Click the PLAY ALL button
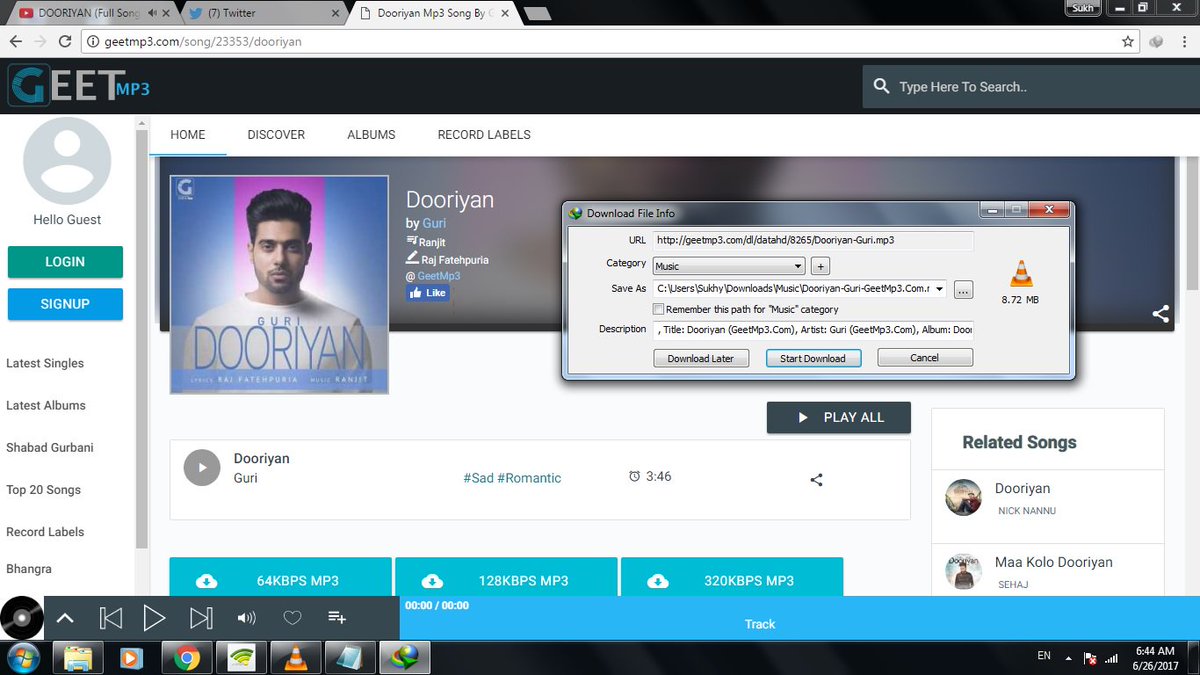Screen dimensions: 1200x675 [839, 418]
